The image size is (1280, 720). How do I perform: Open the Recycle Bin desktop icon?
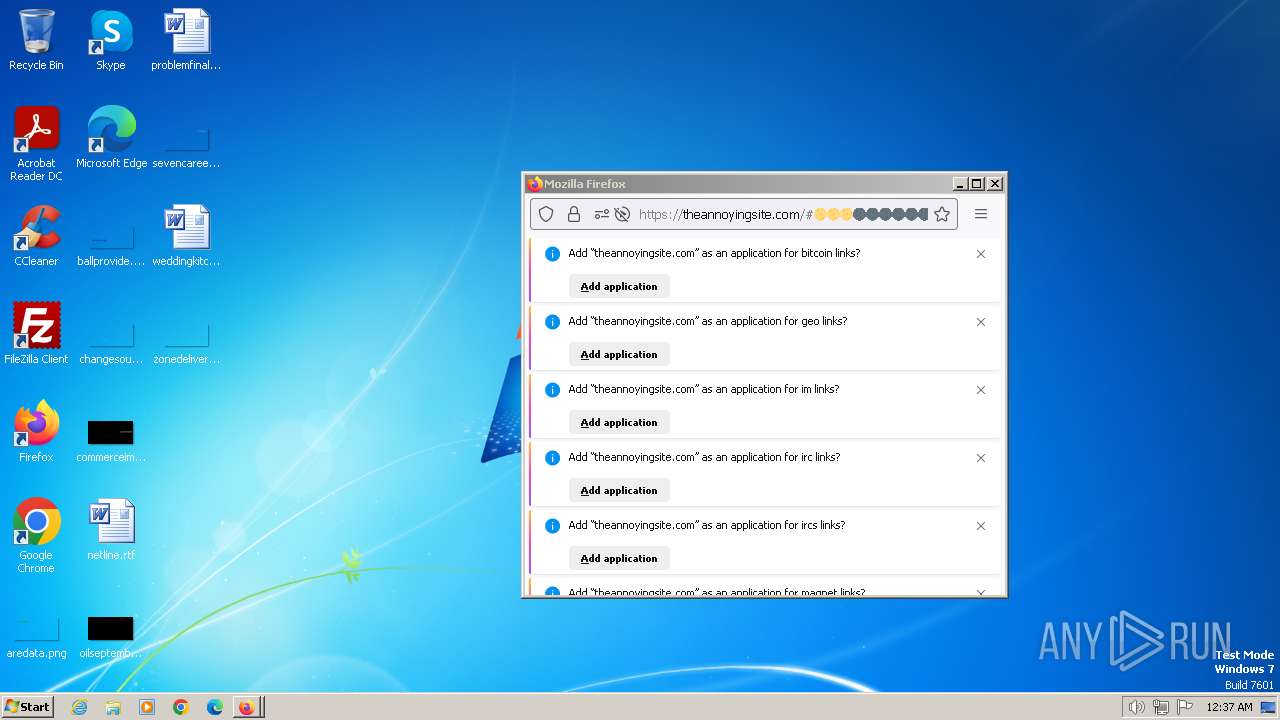(36, 40)
